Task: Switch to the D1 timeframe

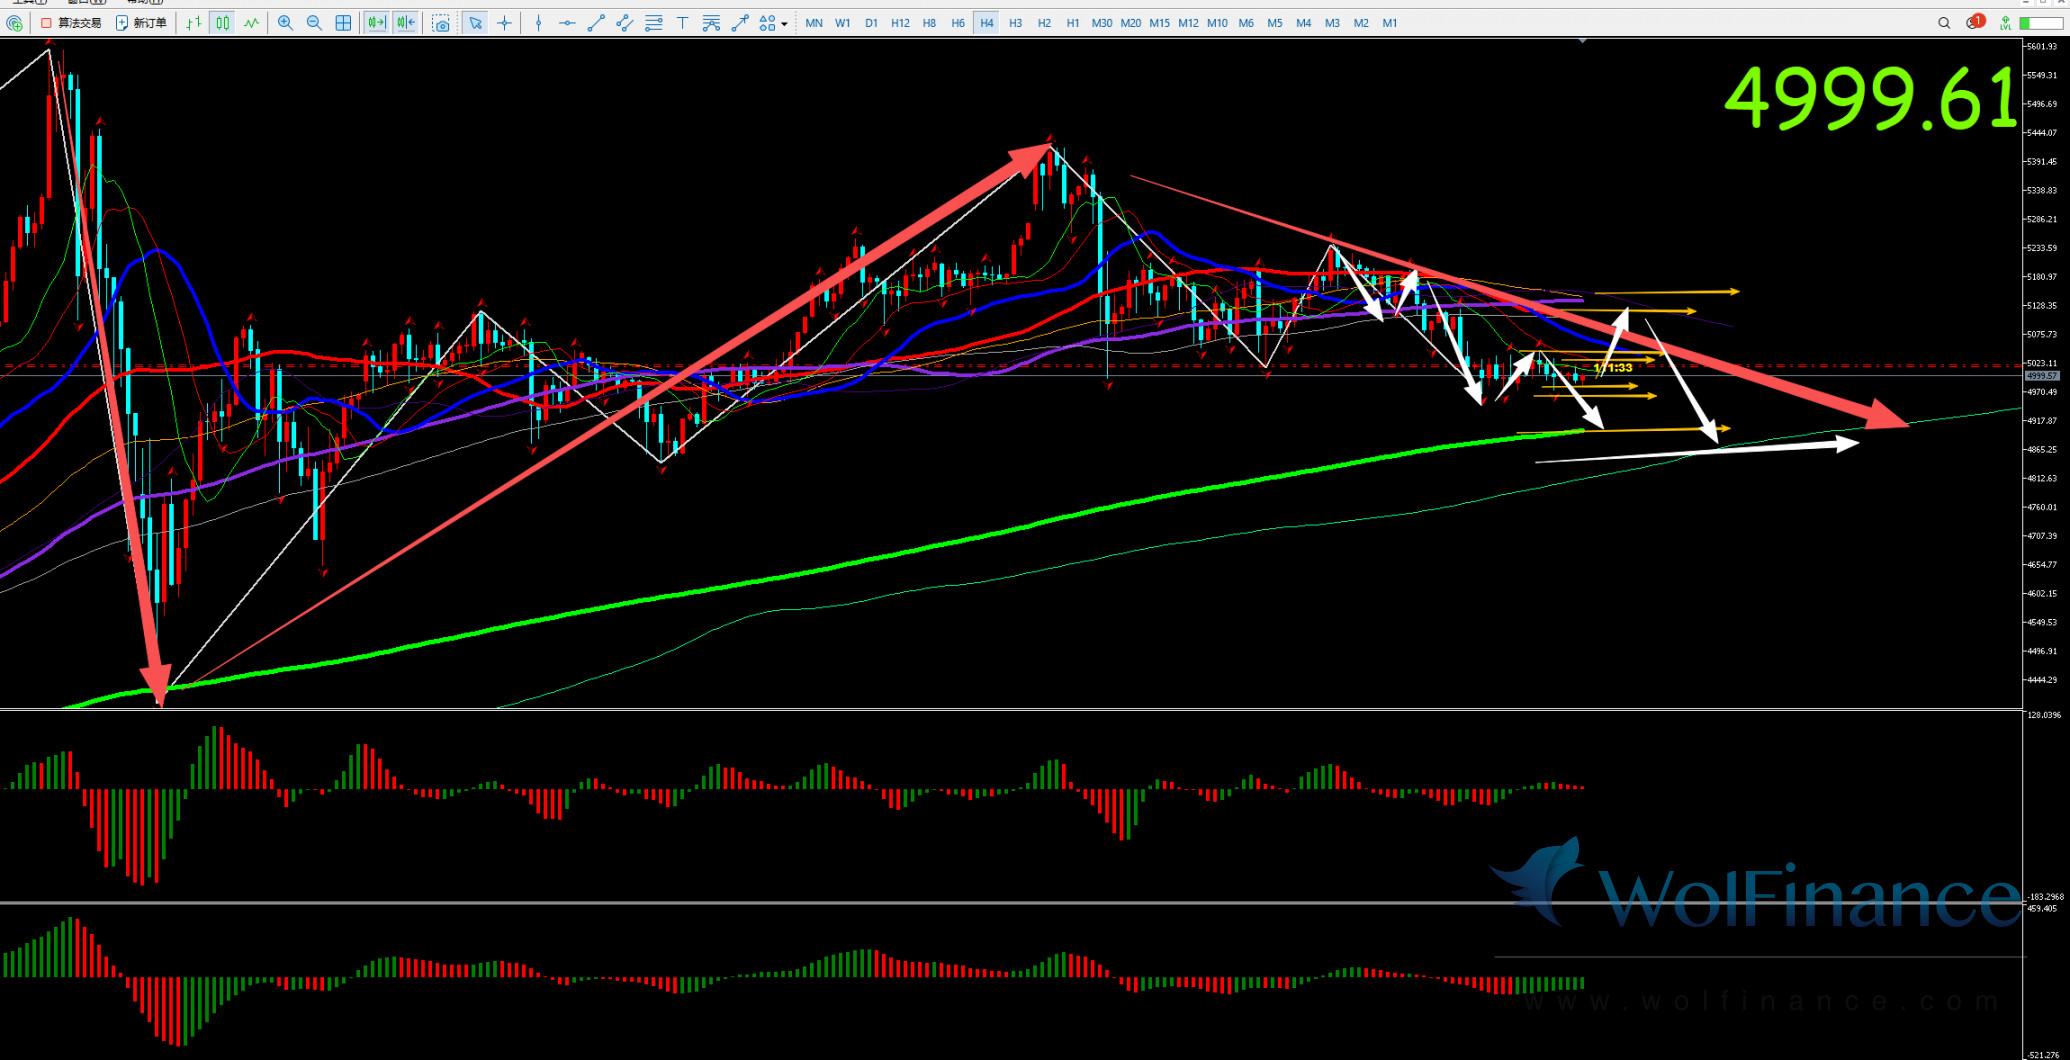Action: [871, 23]
